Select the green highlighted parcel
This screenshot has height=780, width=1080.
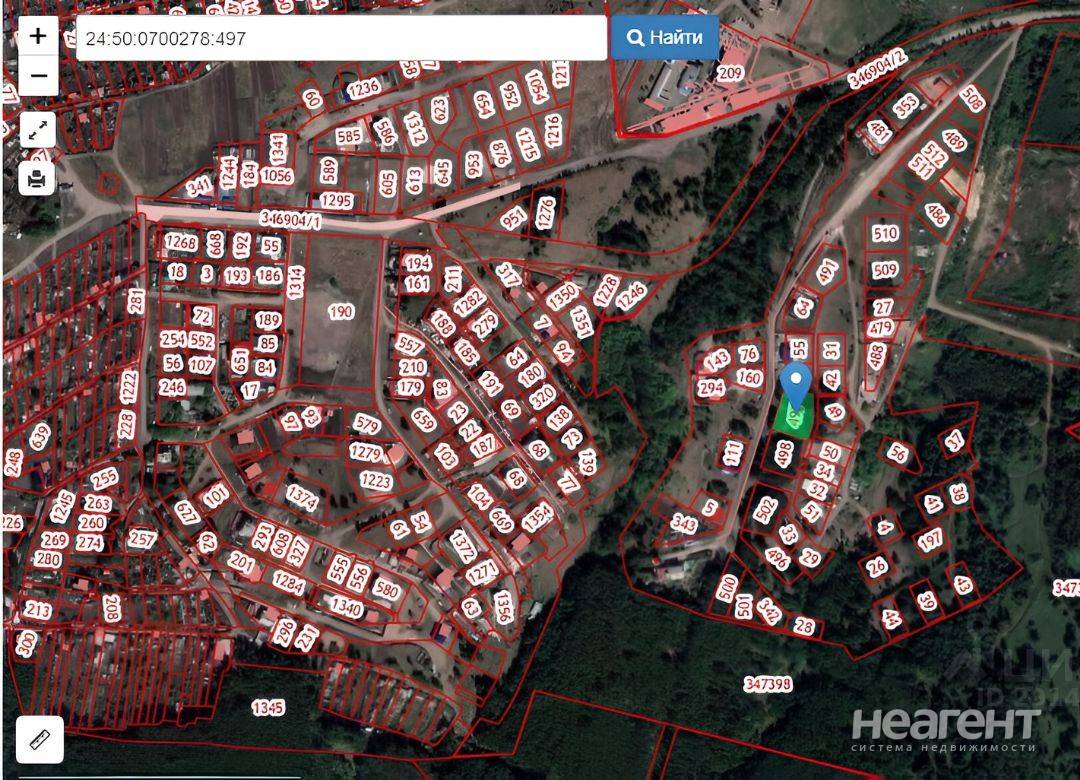(x=793, y=415)
